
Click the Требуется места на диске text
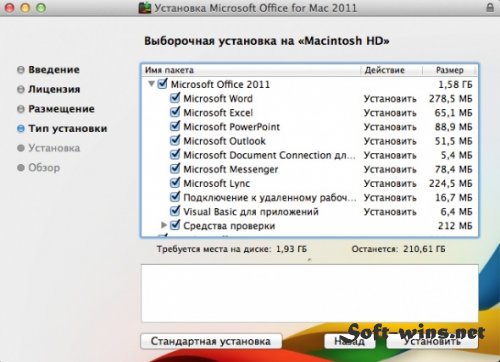tap(232, 249)
